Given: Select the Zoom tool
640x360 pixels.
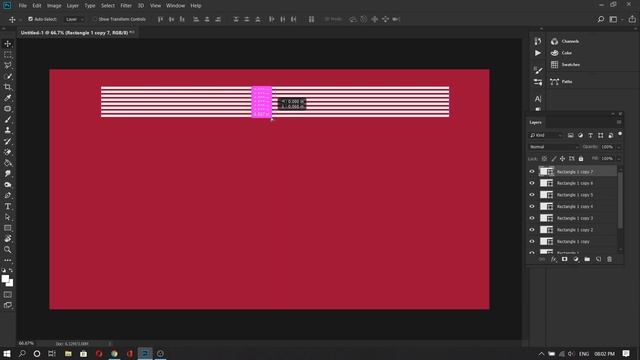Looking at the screenshot, I should 8,249.
